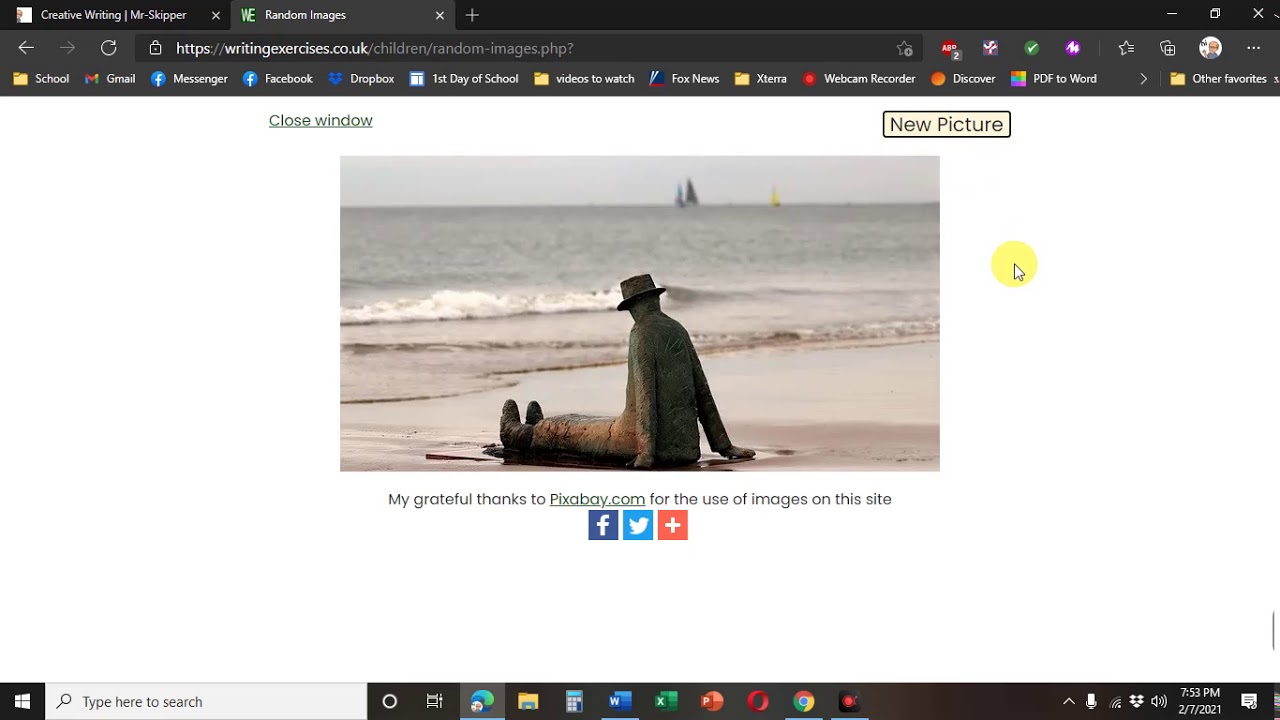Open the screen recorder taskbar icon
The height and width of the screenshot is (720, 1280).
pyautogui.click(x=849, y=701)
